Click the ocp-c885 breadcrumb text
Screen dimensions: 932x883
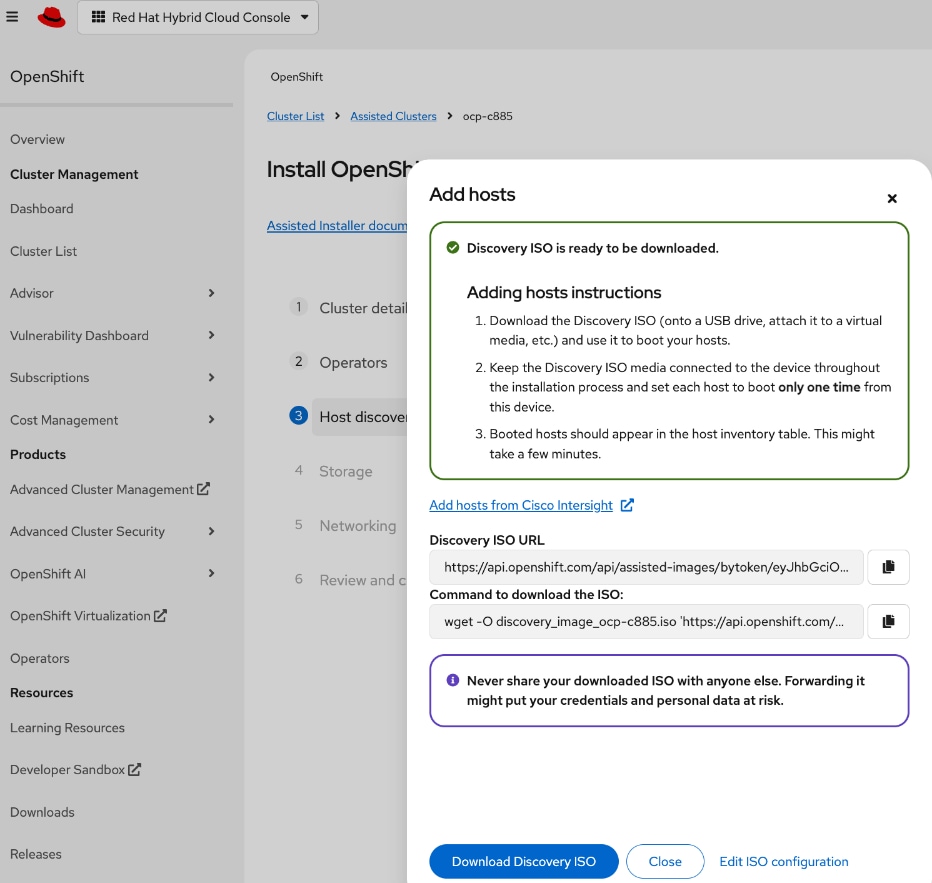pyautogui.click(x=487, y=116)
